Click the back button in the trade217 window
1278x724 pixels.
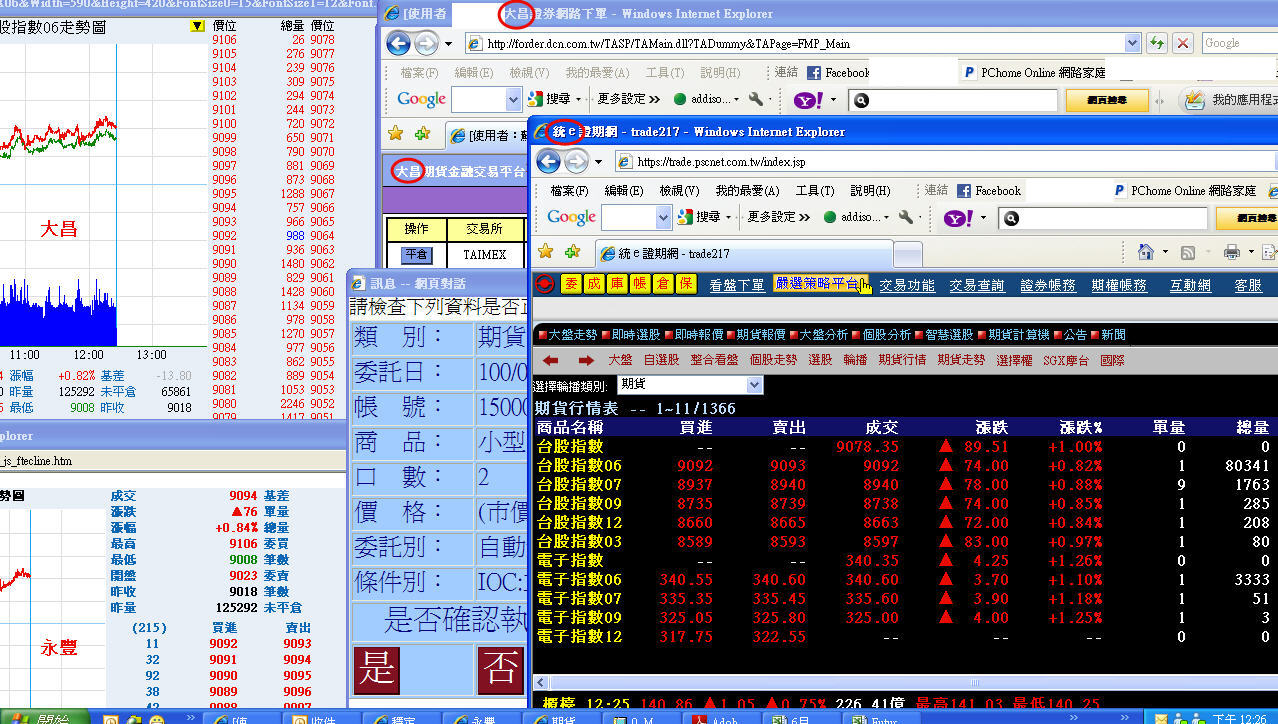548,161
